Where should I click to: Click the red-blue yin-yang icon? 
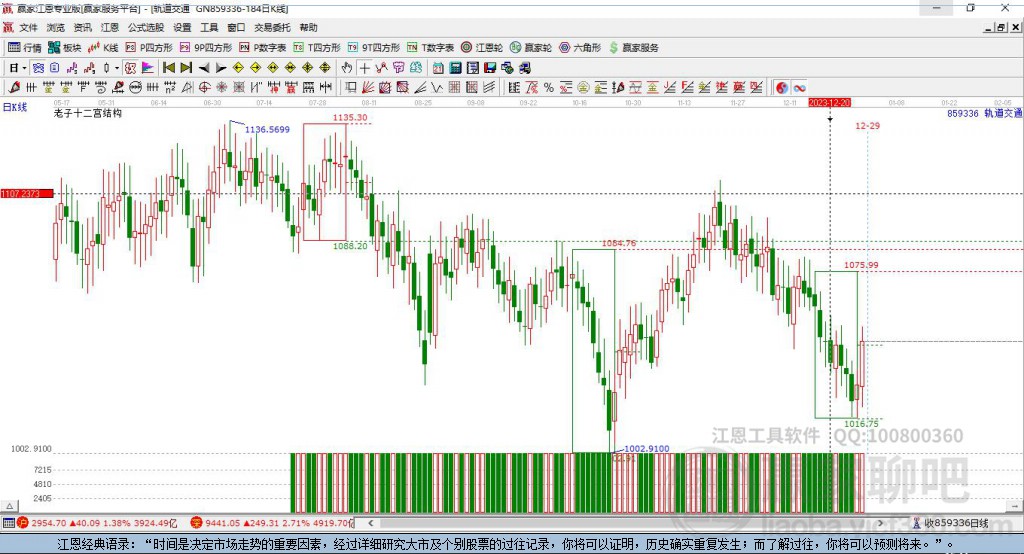click(x=782, y=88)
